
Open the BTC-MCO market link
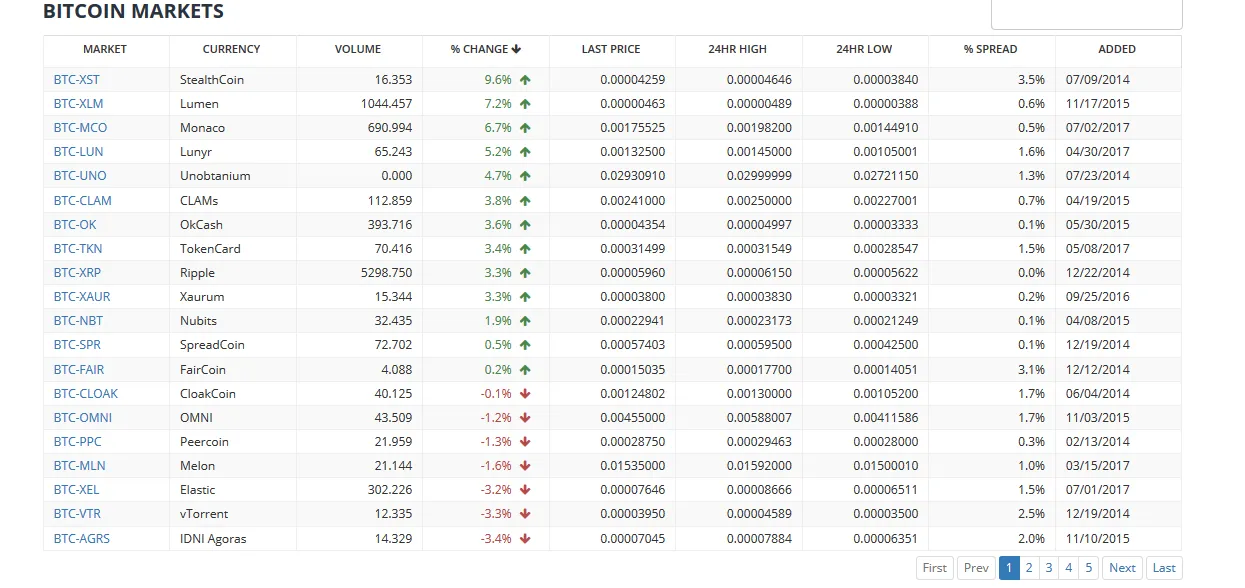(x=80, y=127)
